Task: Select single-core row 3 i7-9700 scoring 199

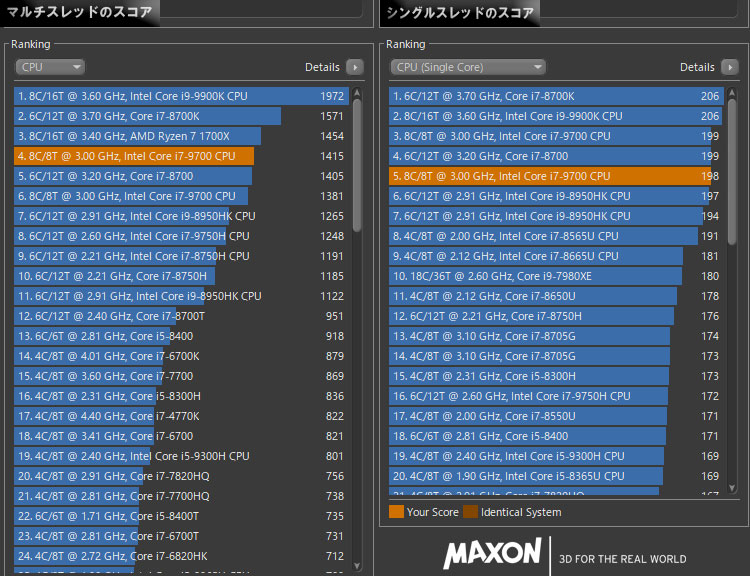Action: (556, 136)
